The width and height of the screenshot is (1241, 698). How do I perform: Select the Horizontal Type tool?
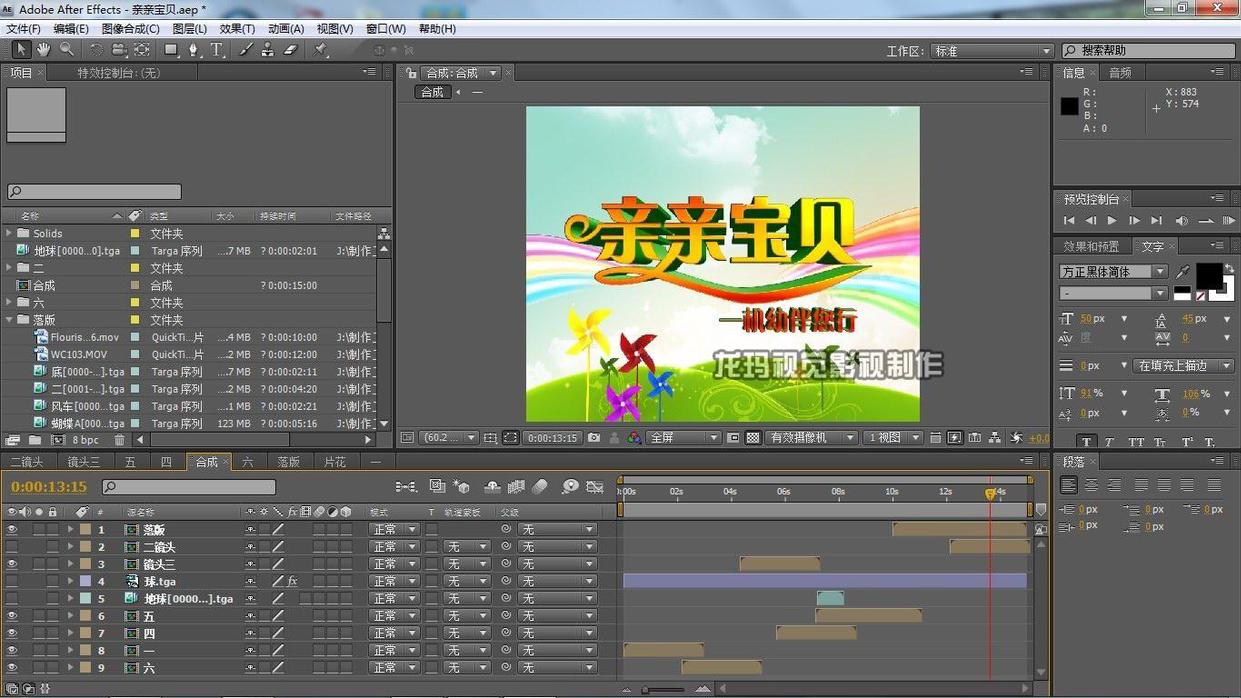[217, 50]
